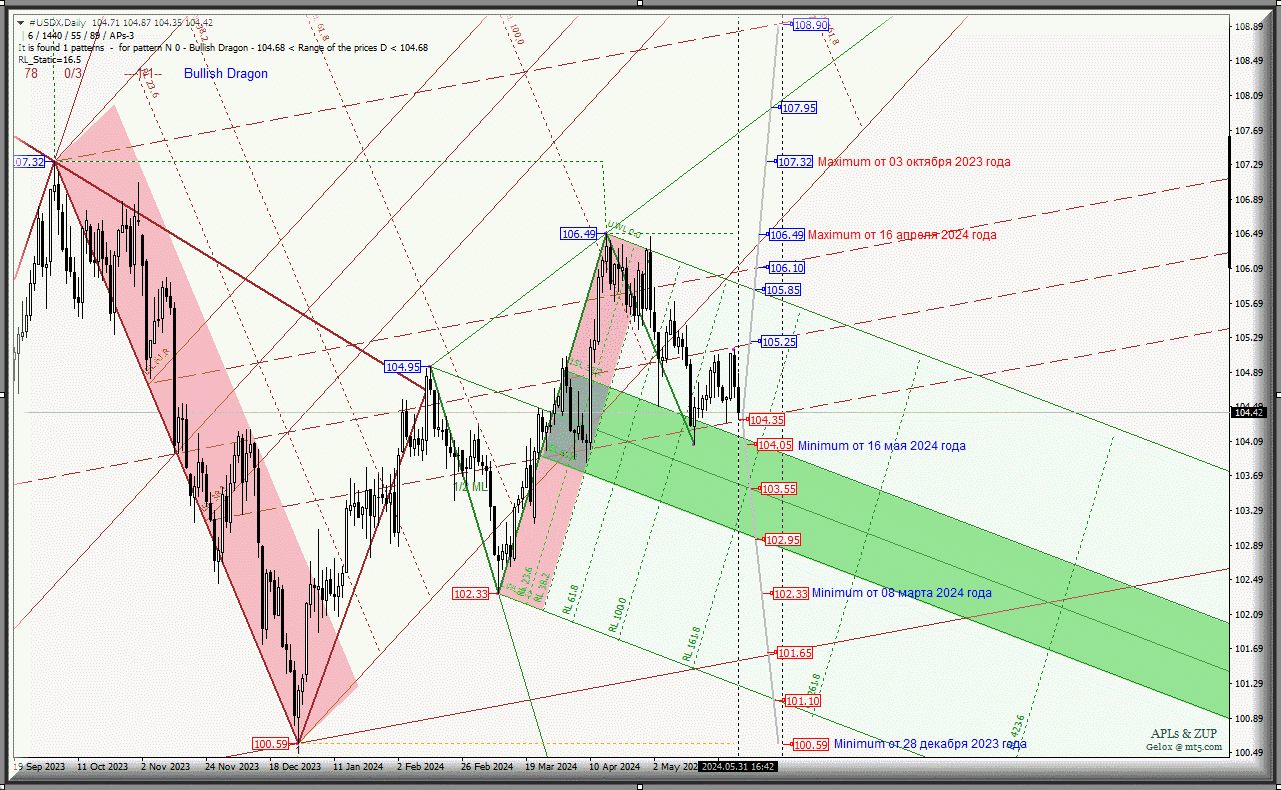Click the 103.55 support level label
The height and width of the screenshot is (790, 1281).
[778, 489]
